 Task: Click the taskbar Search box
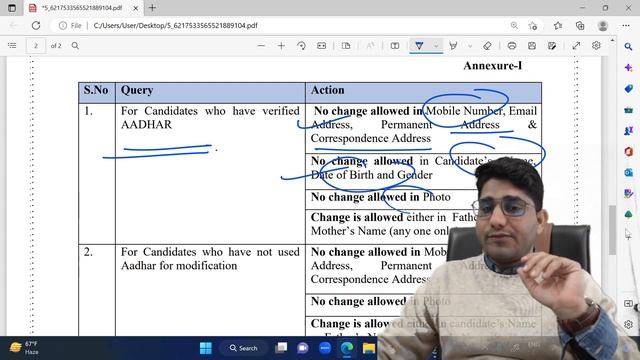click(x=243, y=348)
